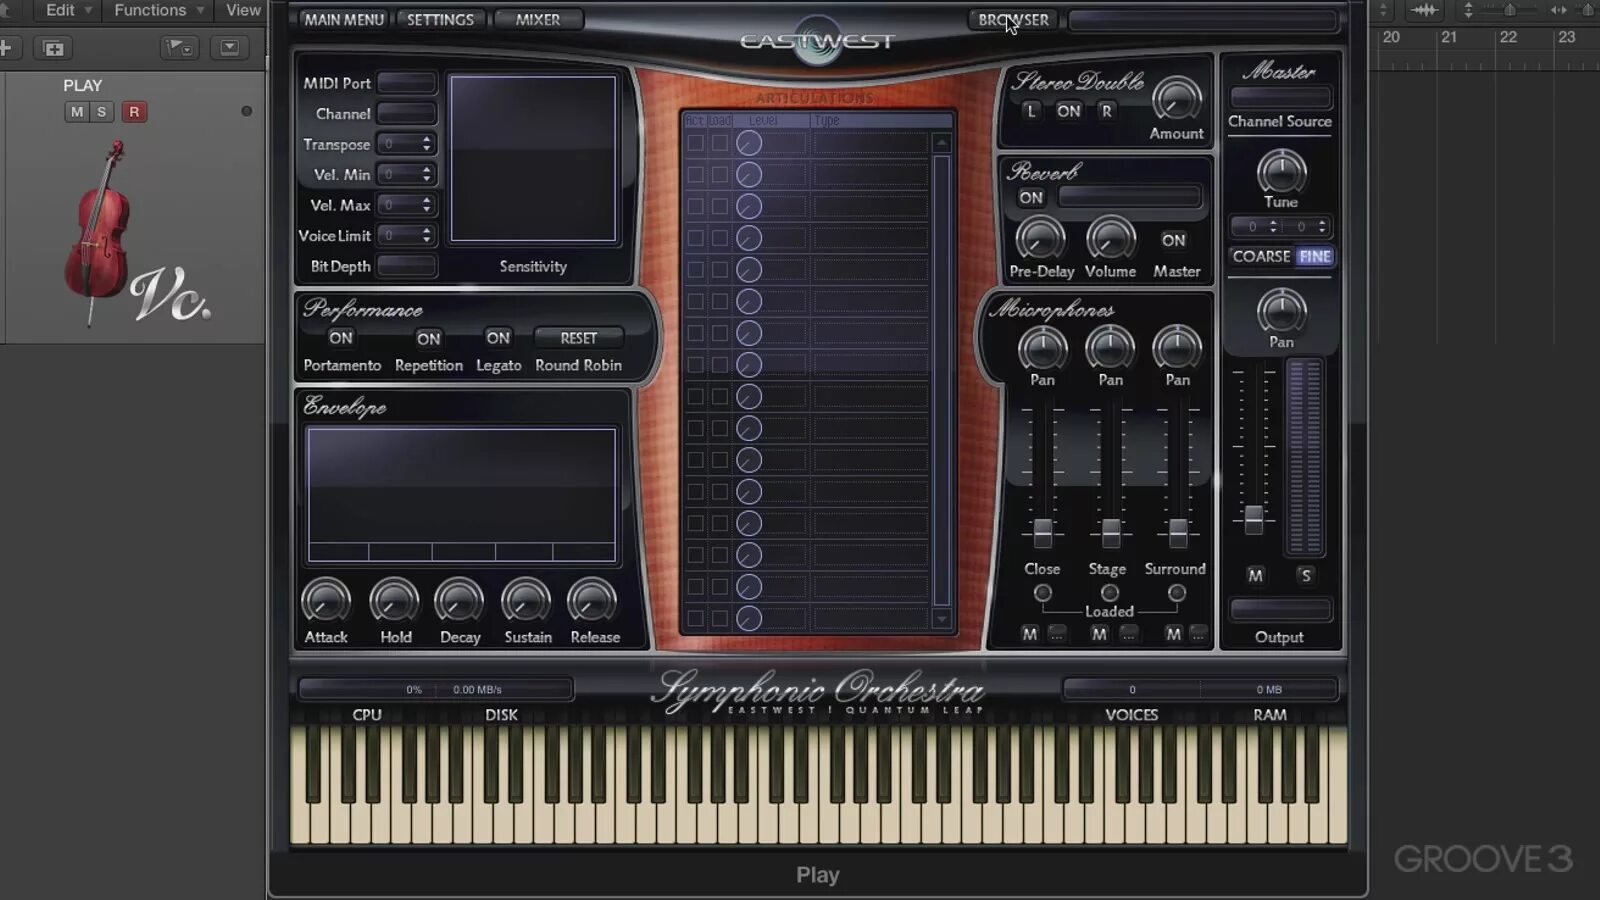The height and width of the screenshot is (900, 1600).
Task: Click the Close microphone fader
Action: coord(1042,532)
